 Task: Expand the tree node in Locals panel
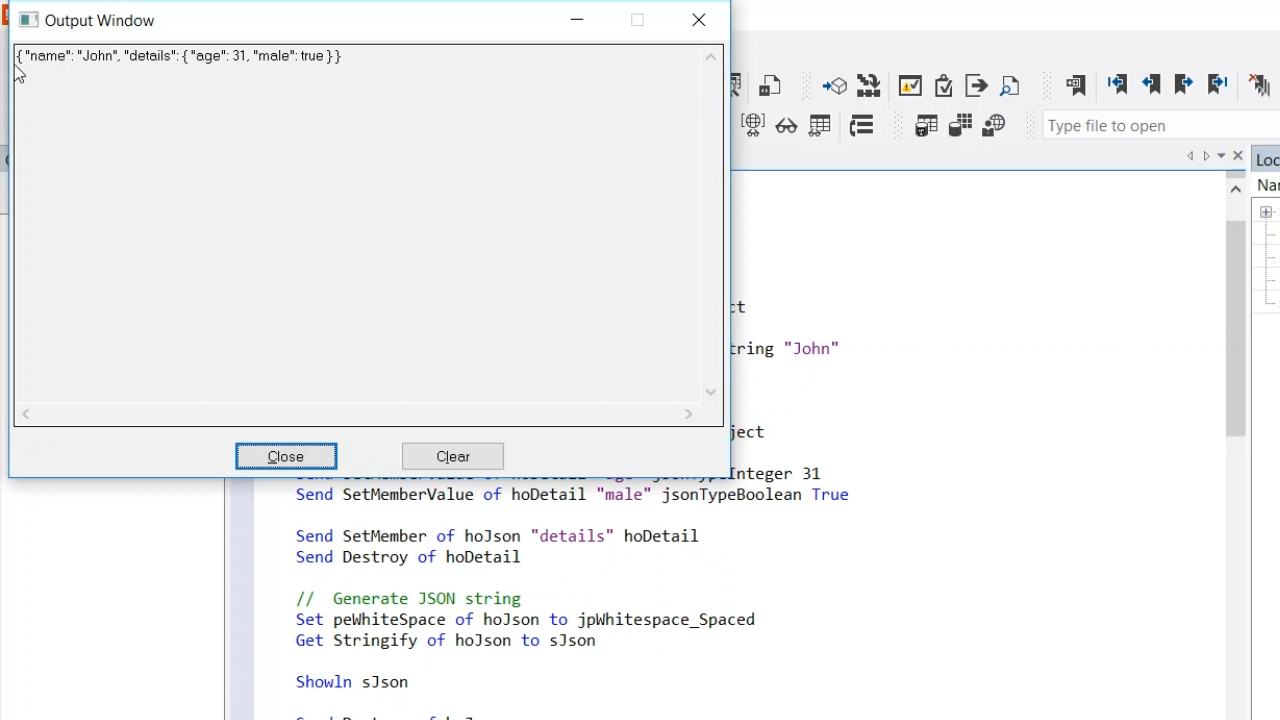point(1266,212)
